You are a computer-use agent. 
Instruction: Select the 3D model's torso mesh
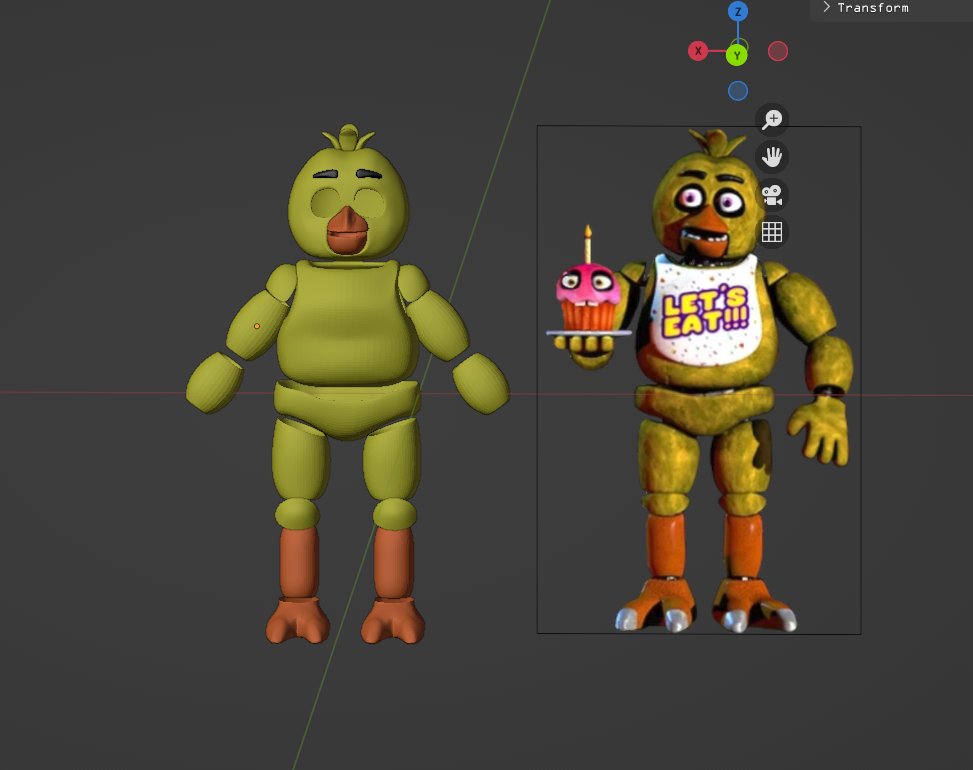pos(346,323)
